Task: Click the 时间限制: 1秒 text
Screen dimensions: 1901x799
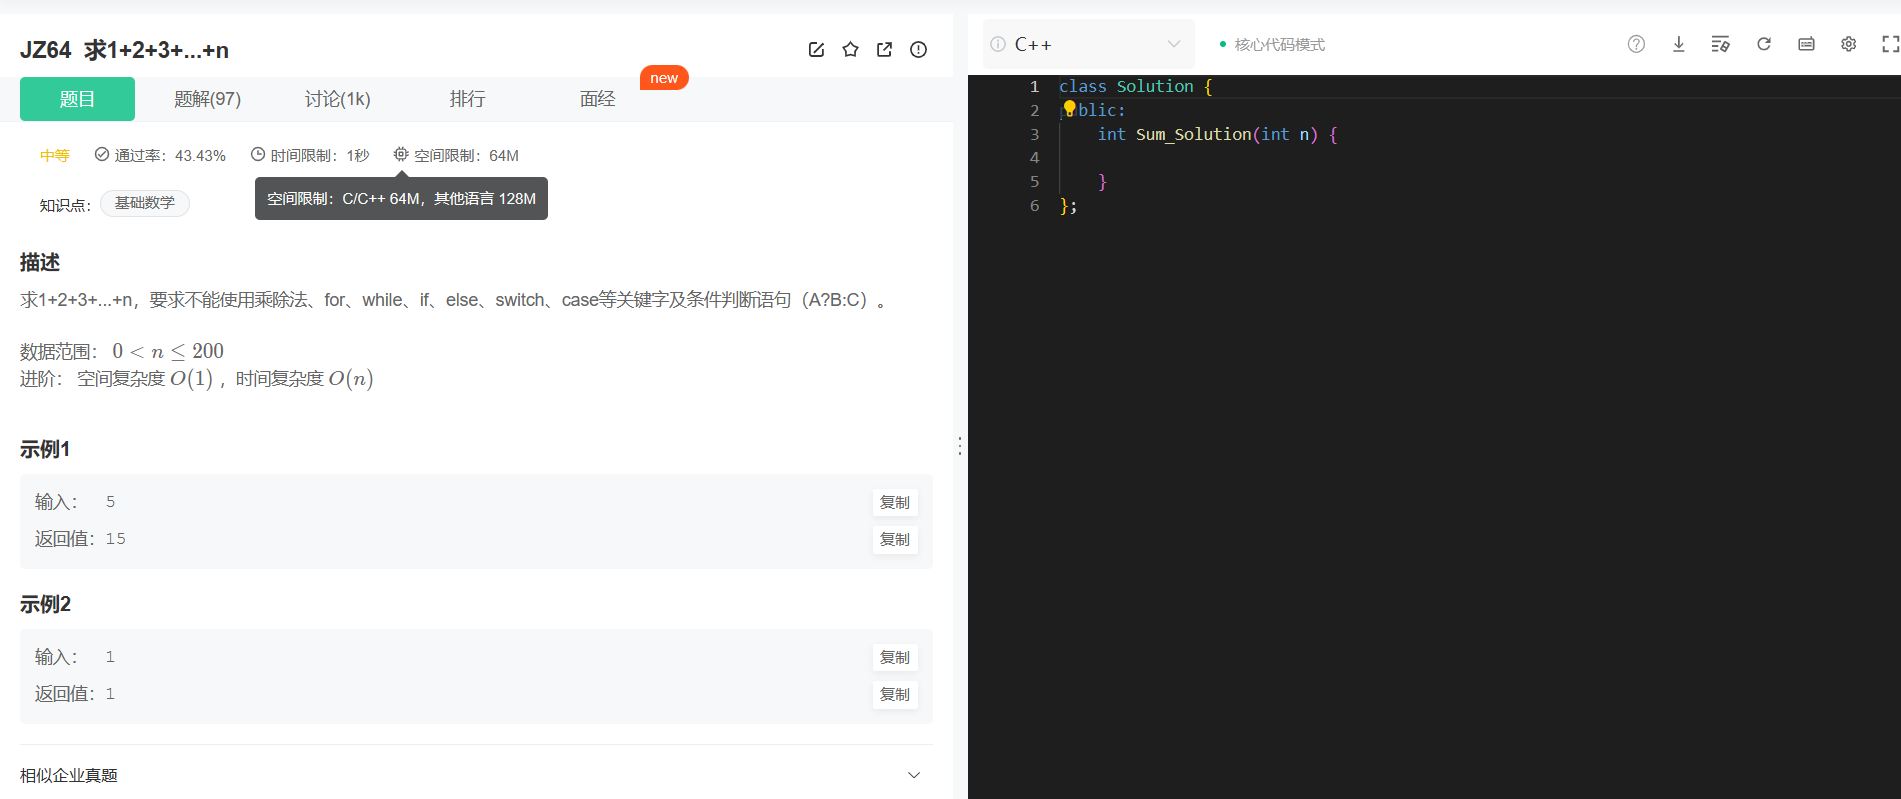Action: [x=320, y=155]
